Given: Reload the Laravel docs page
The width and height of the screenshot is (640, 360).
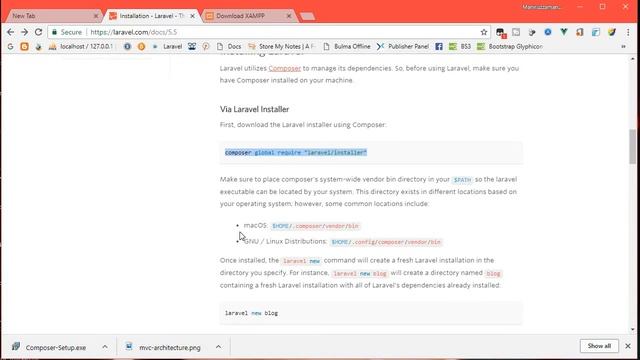Looking at the screenshot, I should coord(38,32).
